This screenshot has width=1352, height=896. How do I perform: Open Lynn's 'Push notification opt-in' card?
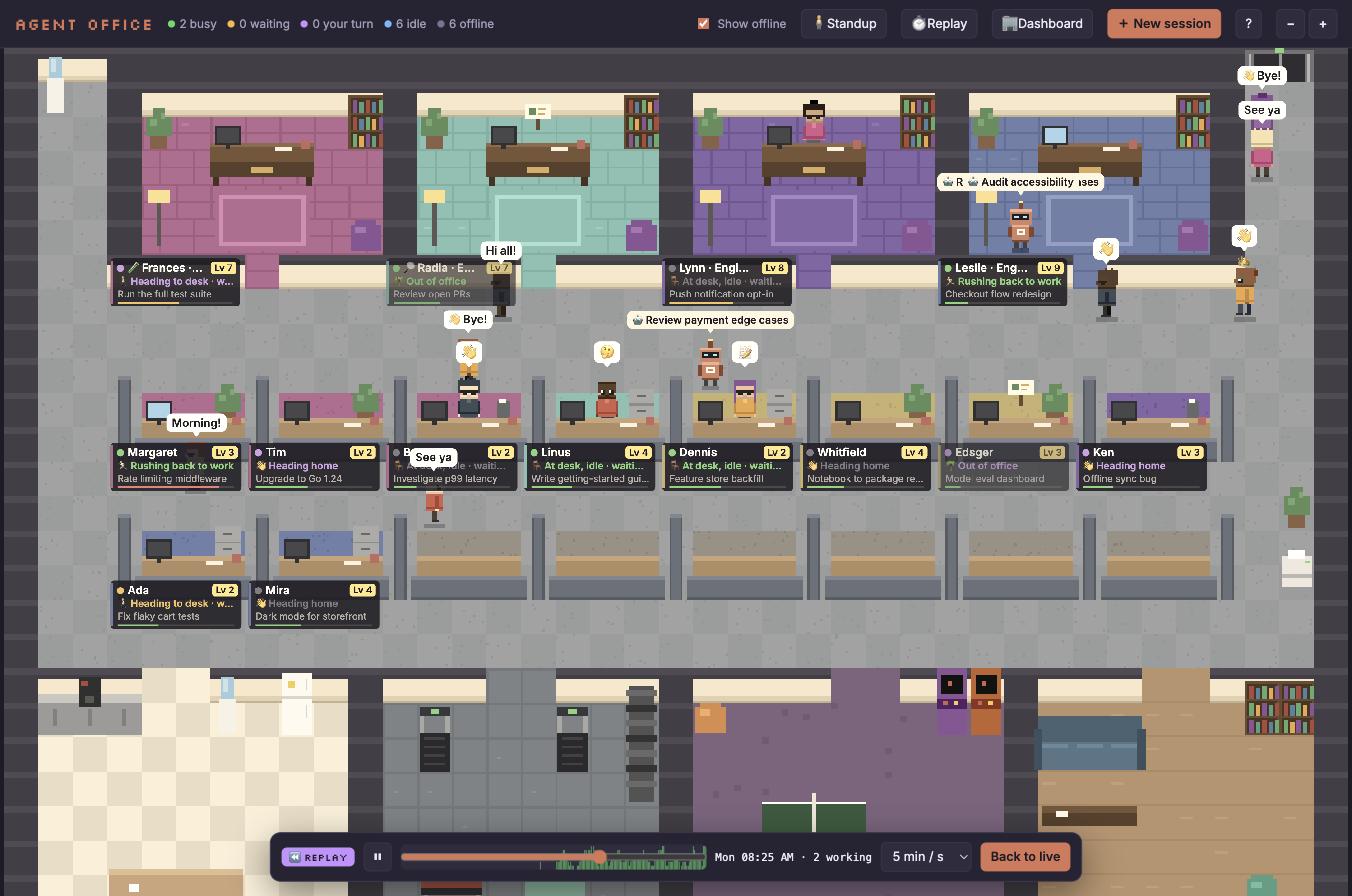(x=728, y=281)
